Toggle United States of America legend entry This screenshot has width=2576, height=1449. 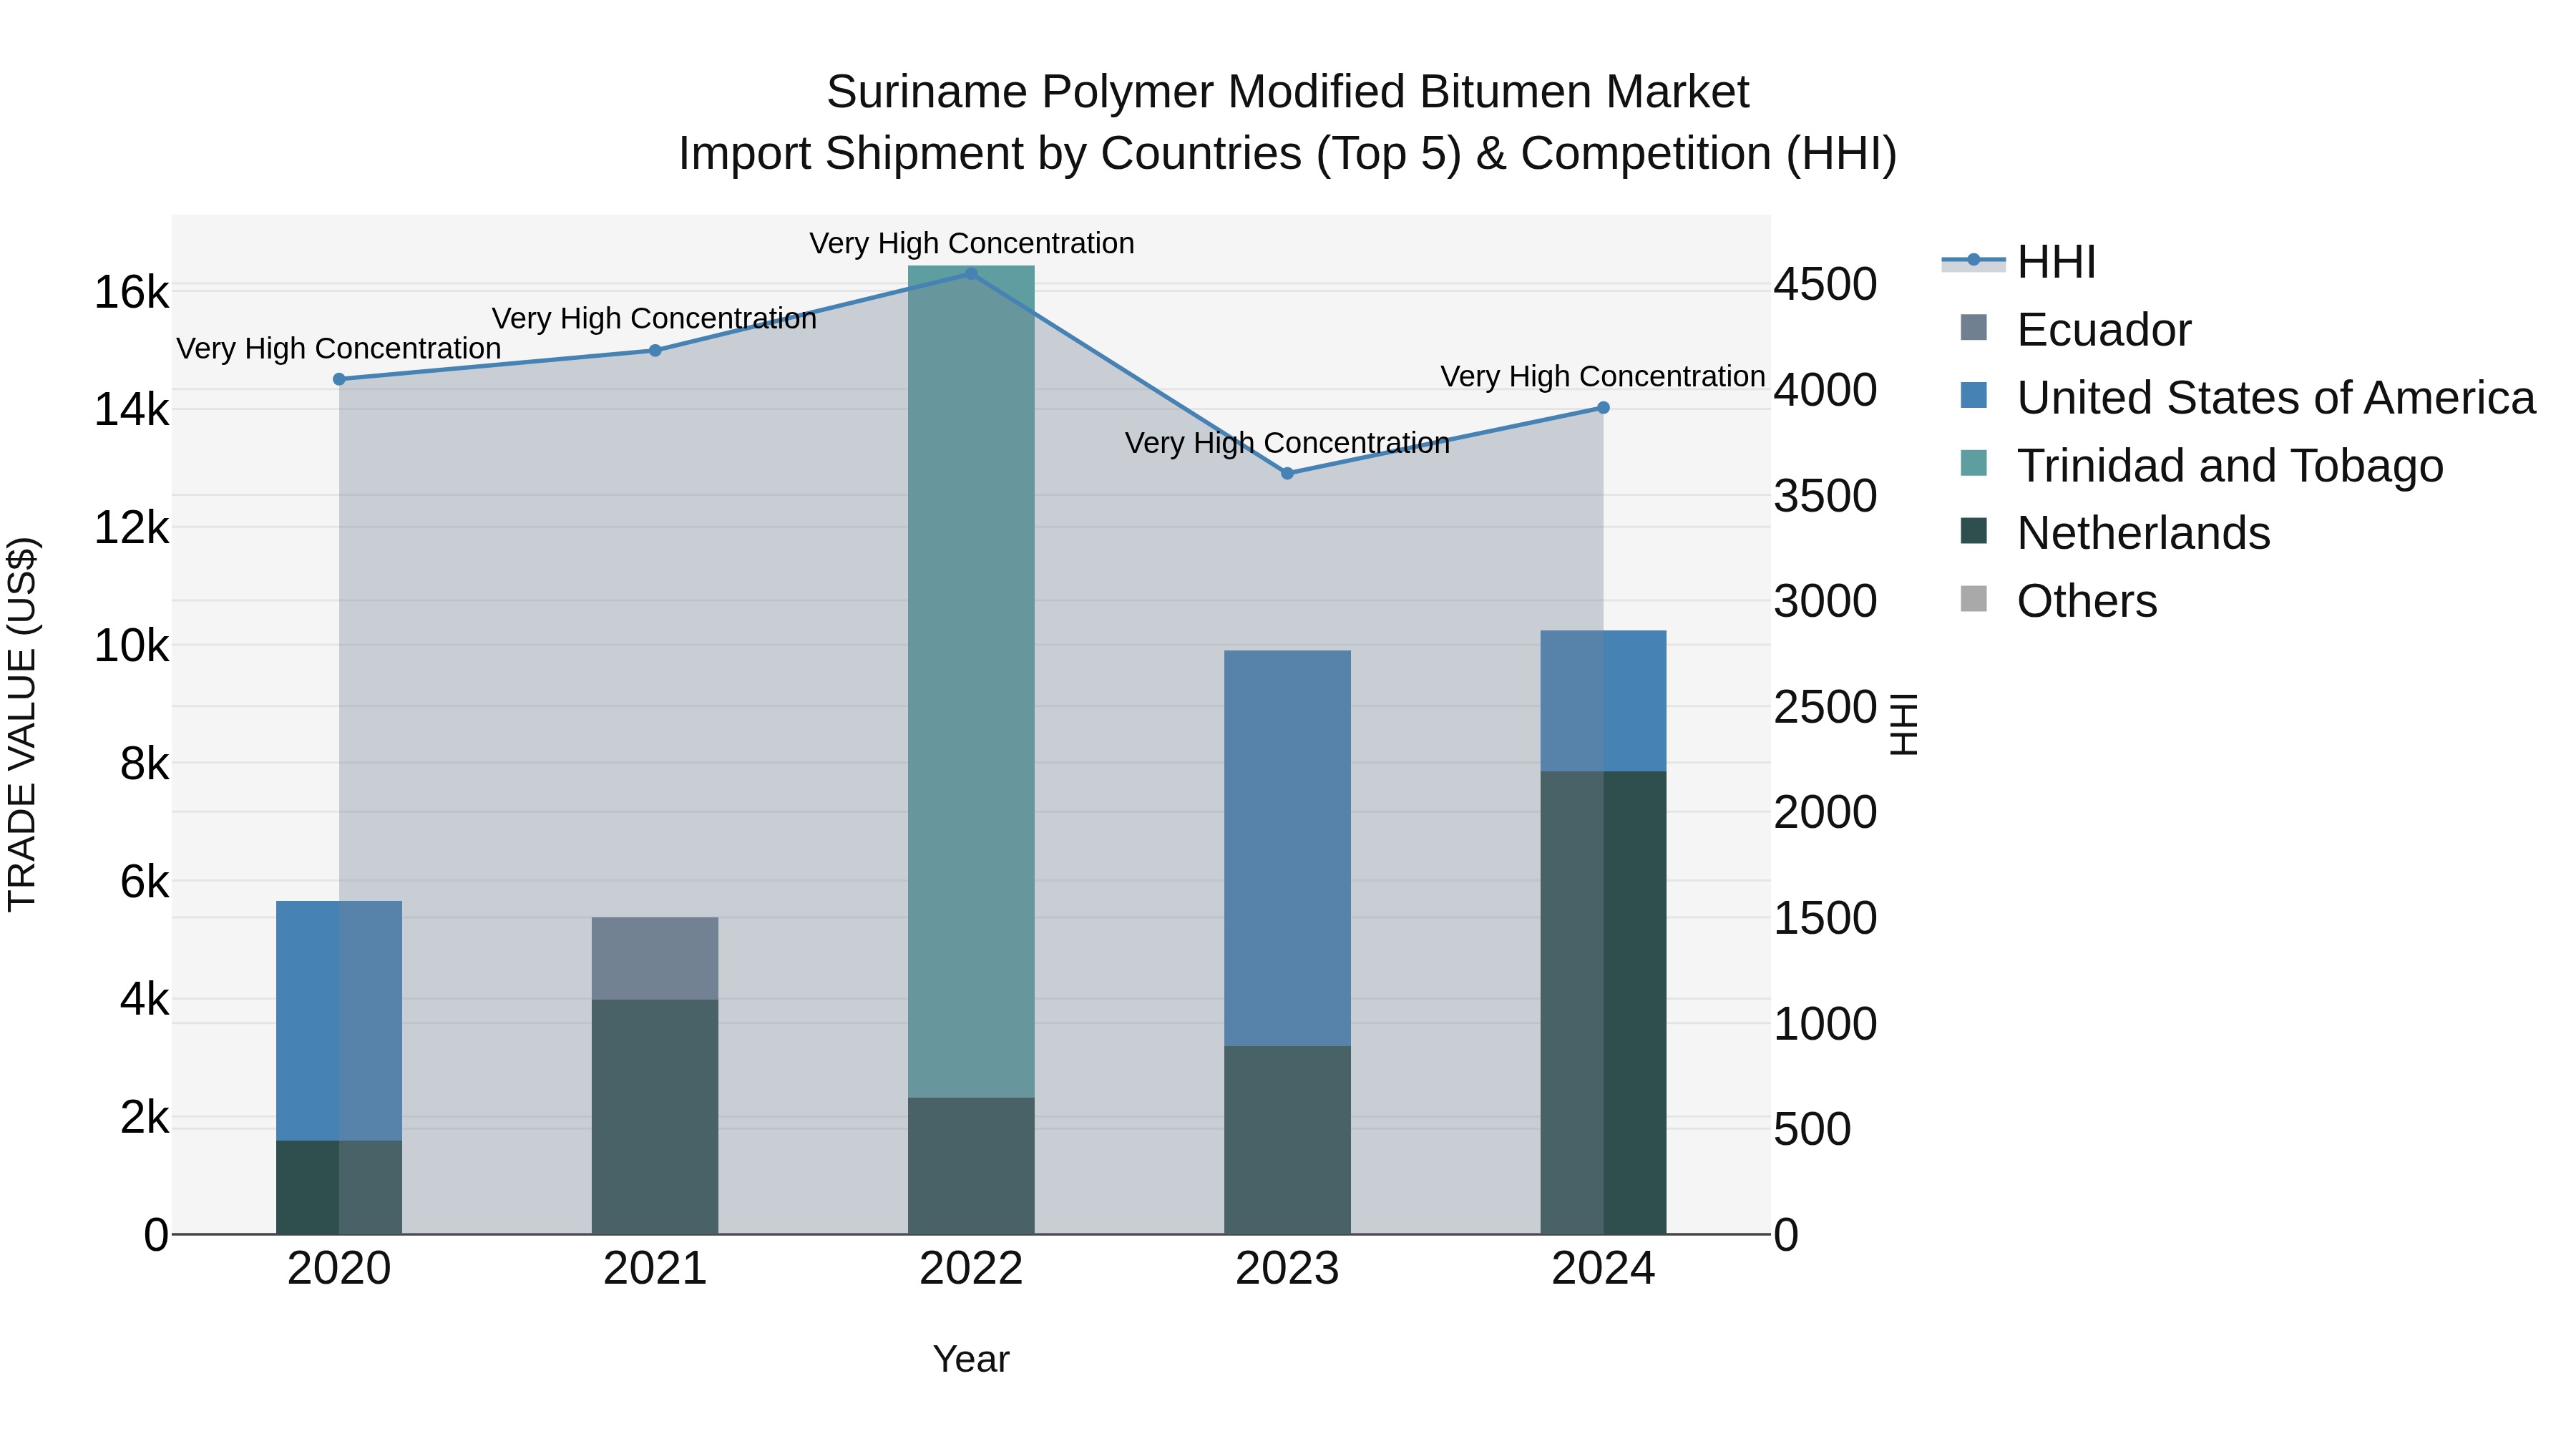click(x=2247, y=398)
